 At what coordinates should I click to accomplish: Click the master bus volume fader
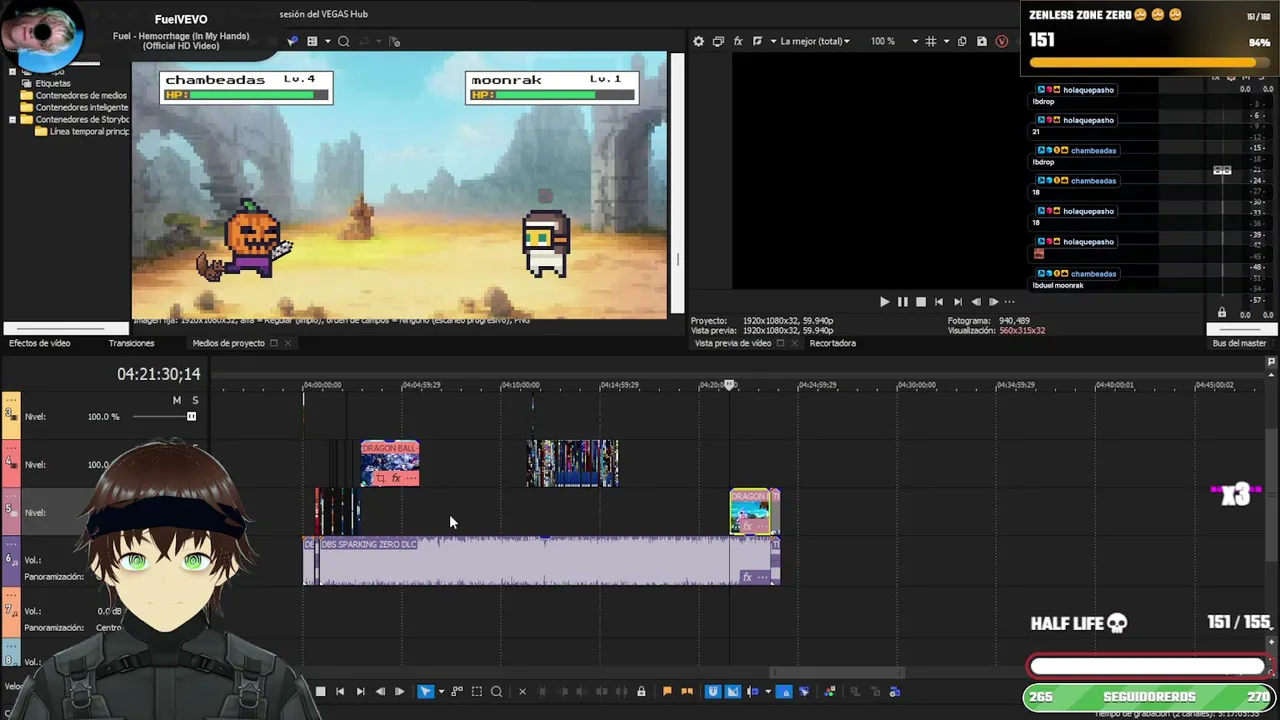[x=1222, y=171]
